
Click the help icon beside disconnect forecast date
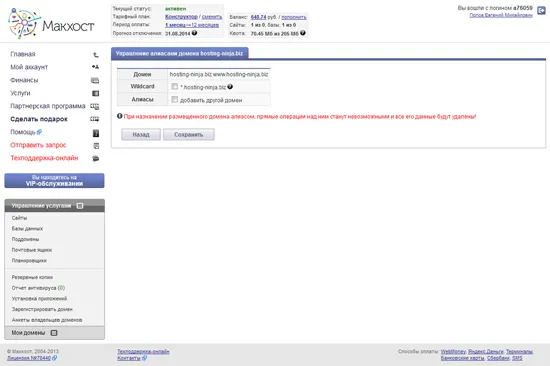coord(194,33)
